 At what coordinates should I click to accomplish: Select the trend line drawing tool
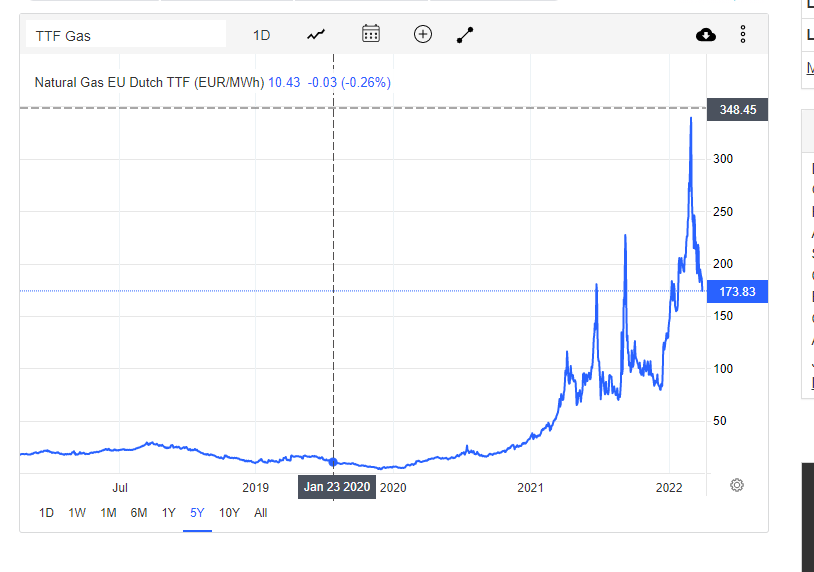point(465,35)
